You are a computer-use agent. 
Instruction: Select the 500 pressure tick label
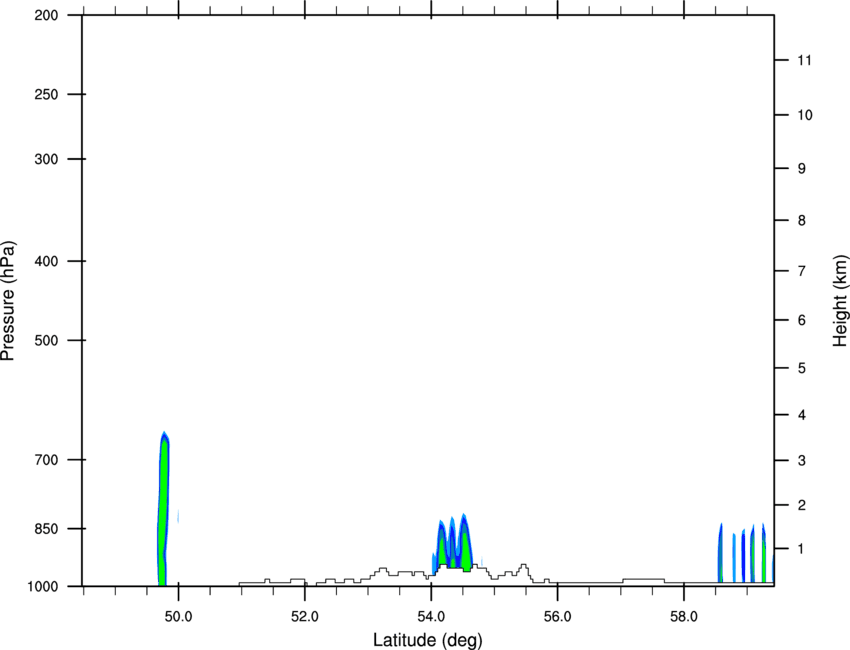click(x=46, y=340)
